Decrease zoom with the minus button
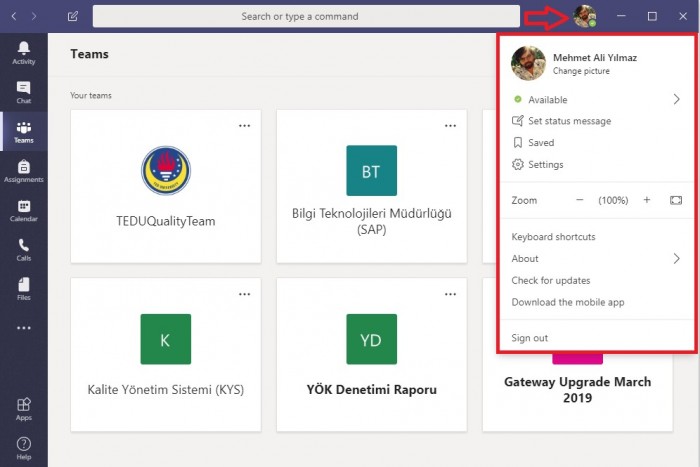The height and width of the screenshot is (467, 700). coord(579,200)
